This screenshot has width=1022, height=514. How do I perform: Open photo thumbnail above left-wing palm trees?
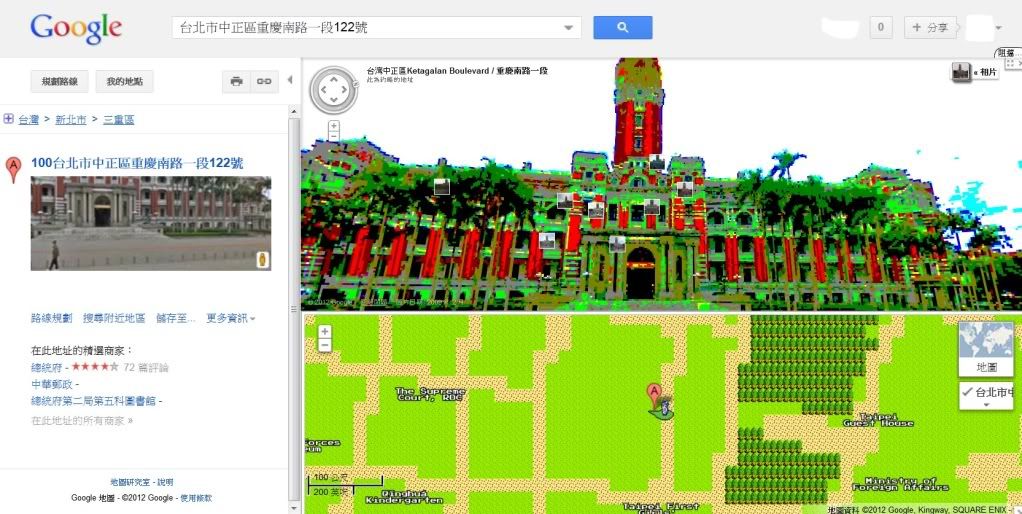442,187
